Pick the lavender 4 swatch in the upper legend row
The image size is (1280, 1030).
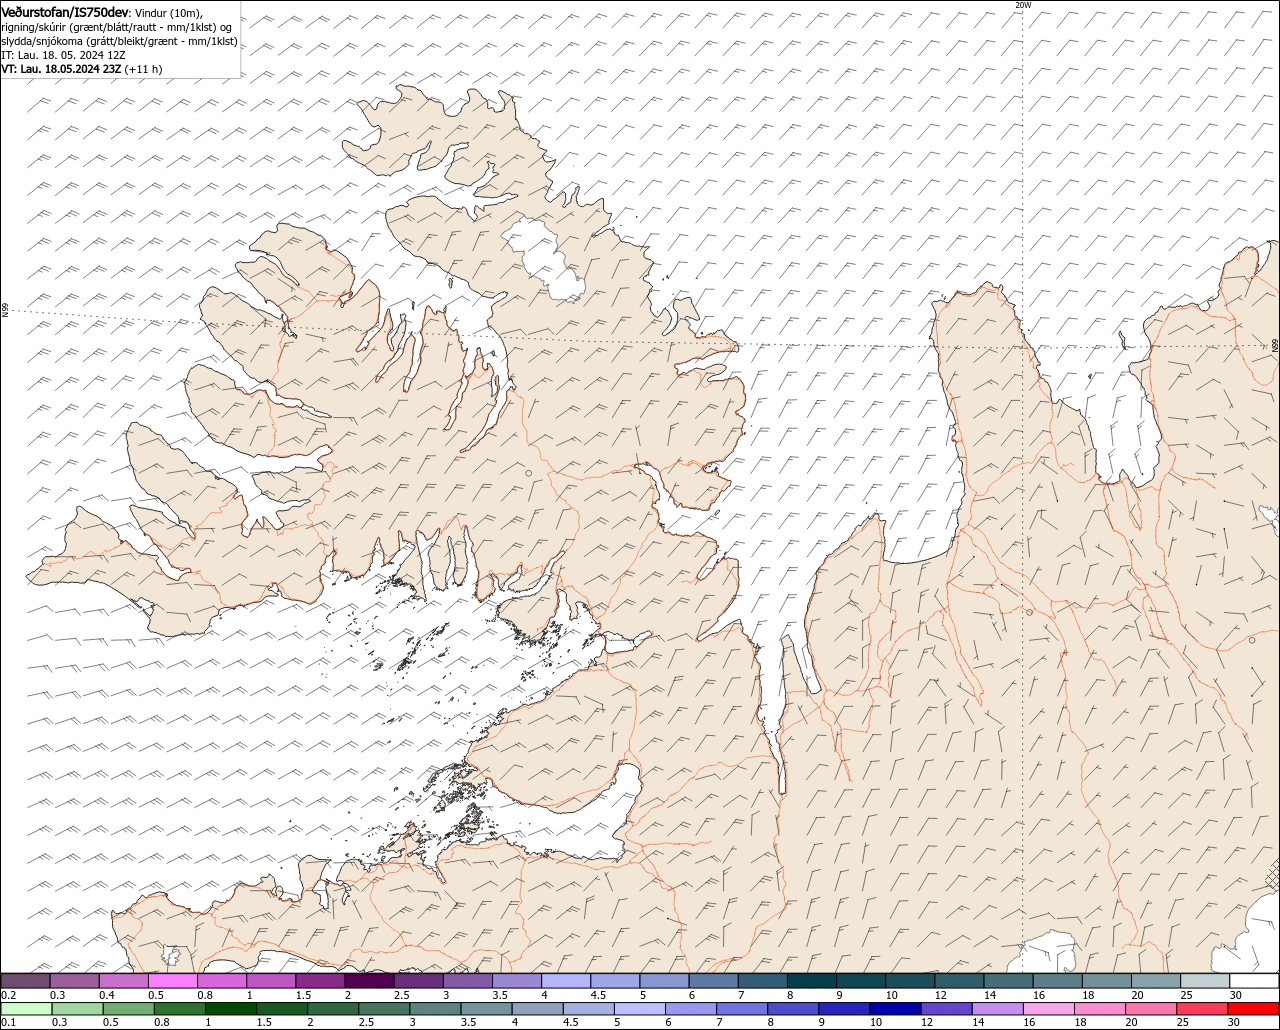point(566,981)
